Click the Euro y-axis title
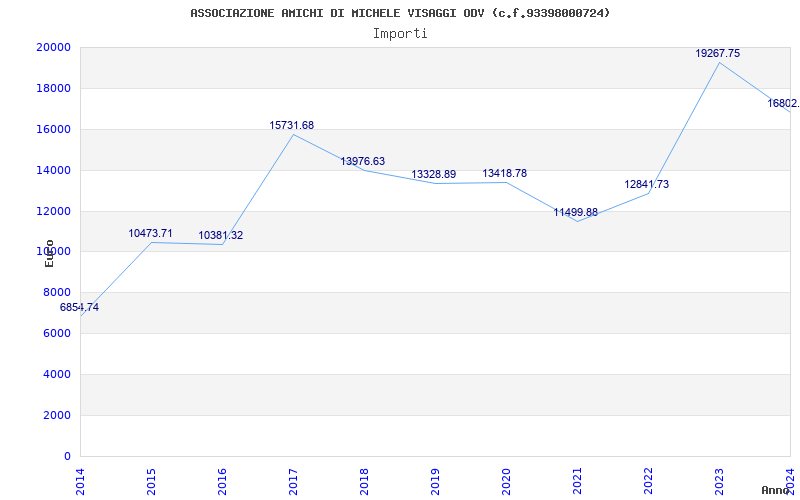The image size is (800, 500). 49,253
